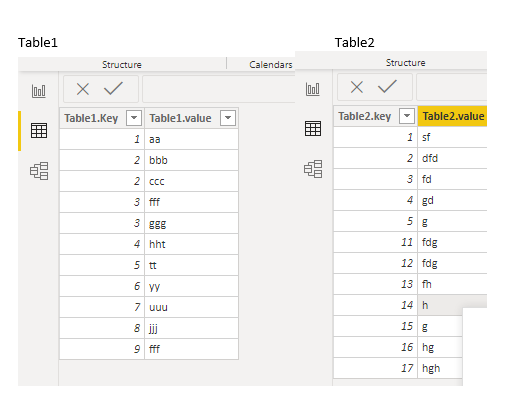508x397 pixels.
Task: Commit formula with checkmark in Table2 window
Action: click(x=387, y=86)
